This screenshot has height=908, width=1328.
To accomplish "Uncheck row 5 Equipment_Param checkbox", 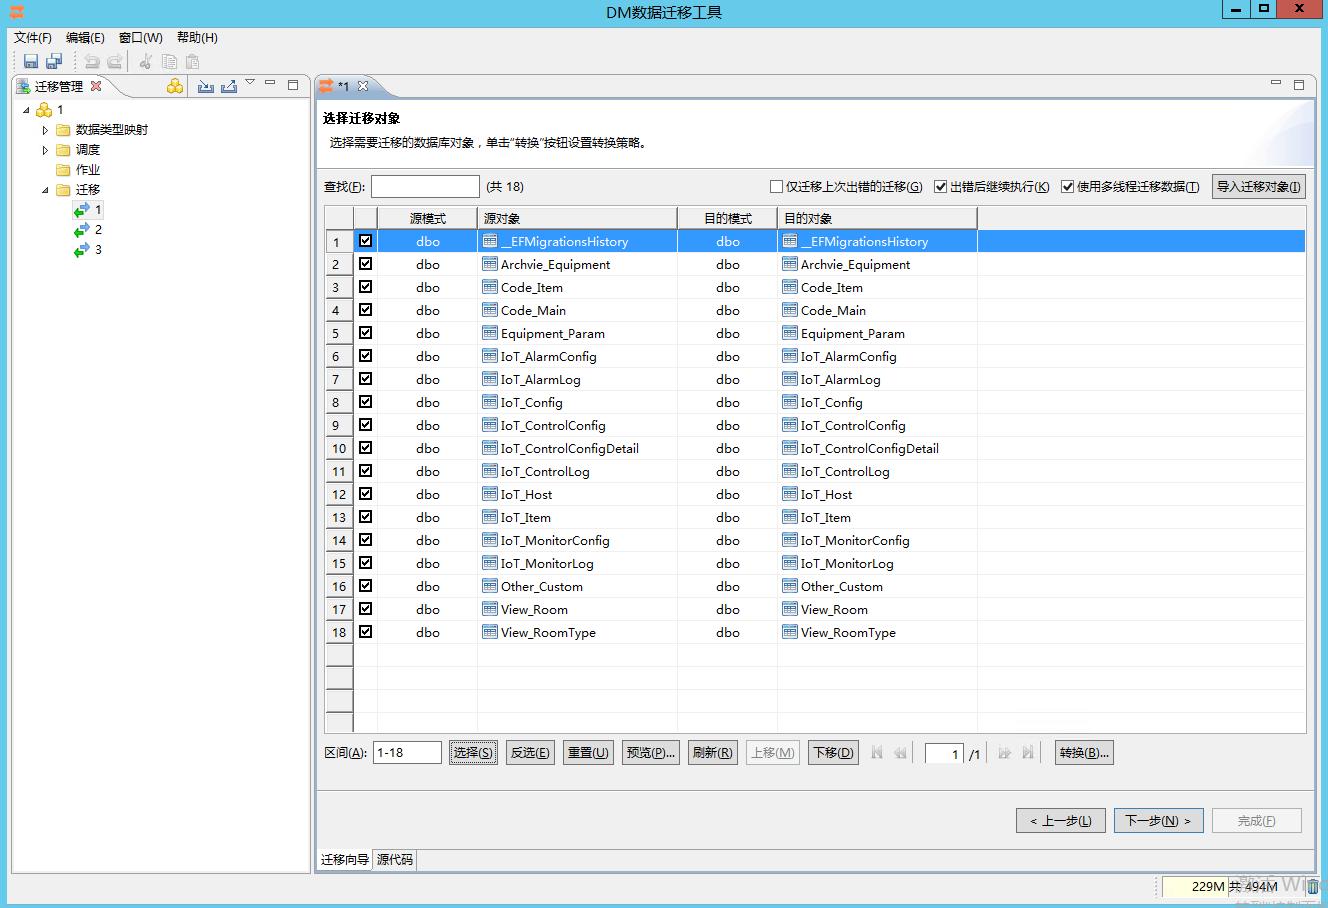I will 365,333.
